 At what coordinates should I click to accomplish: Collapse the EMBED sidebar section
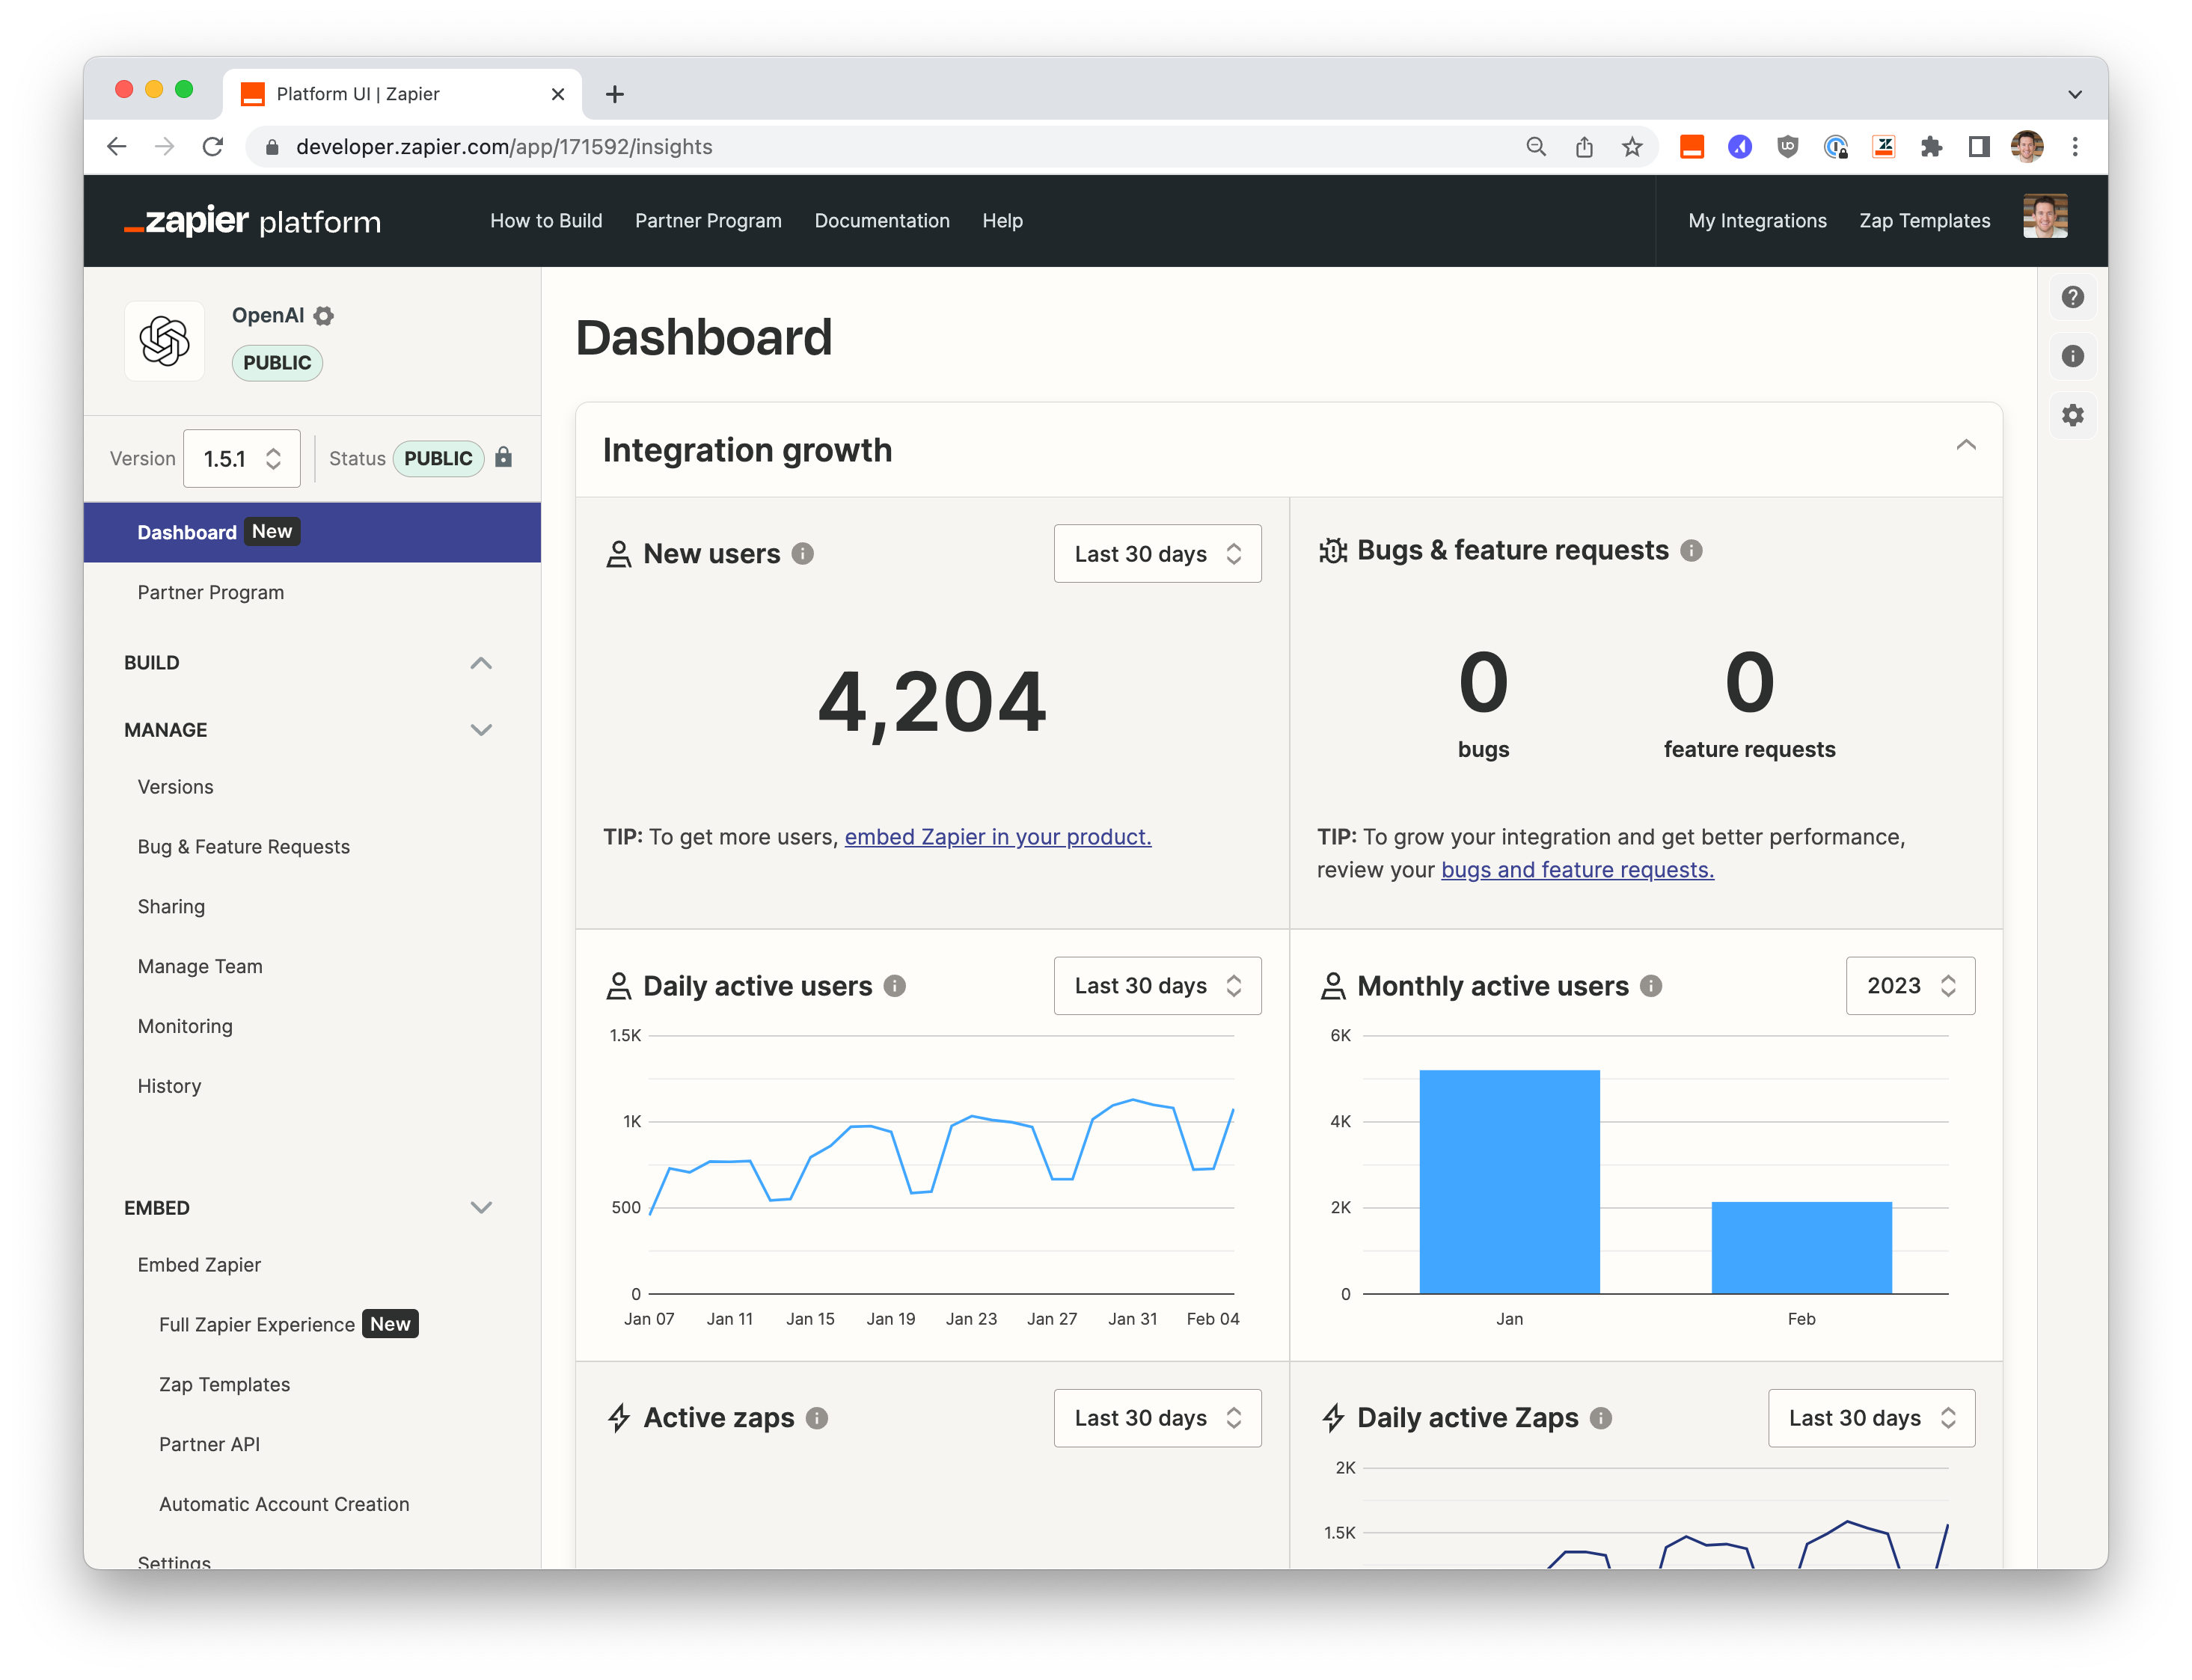481,1208
